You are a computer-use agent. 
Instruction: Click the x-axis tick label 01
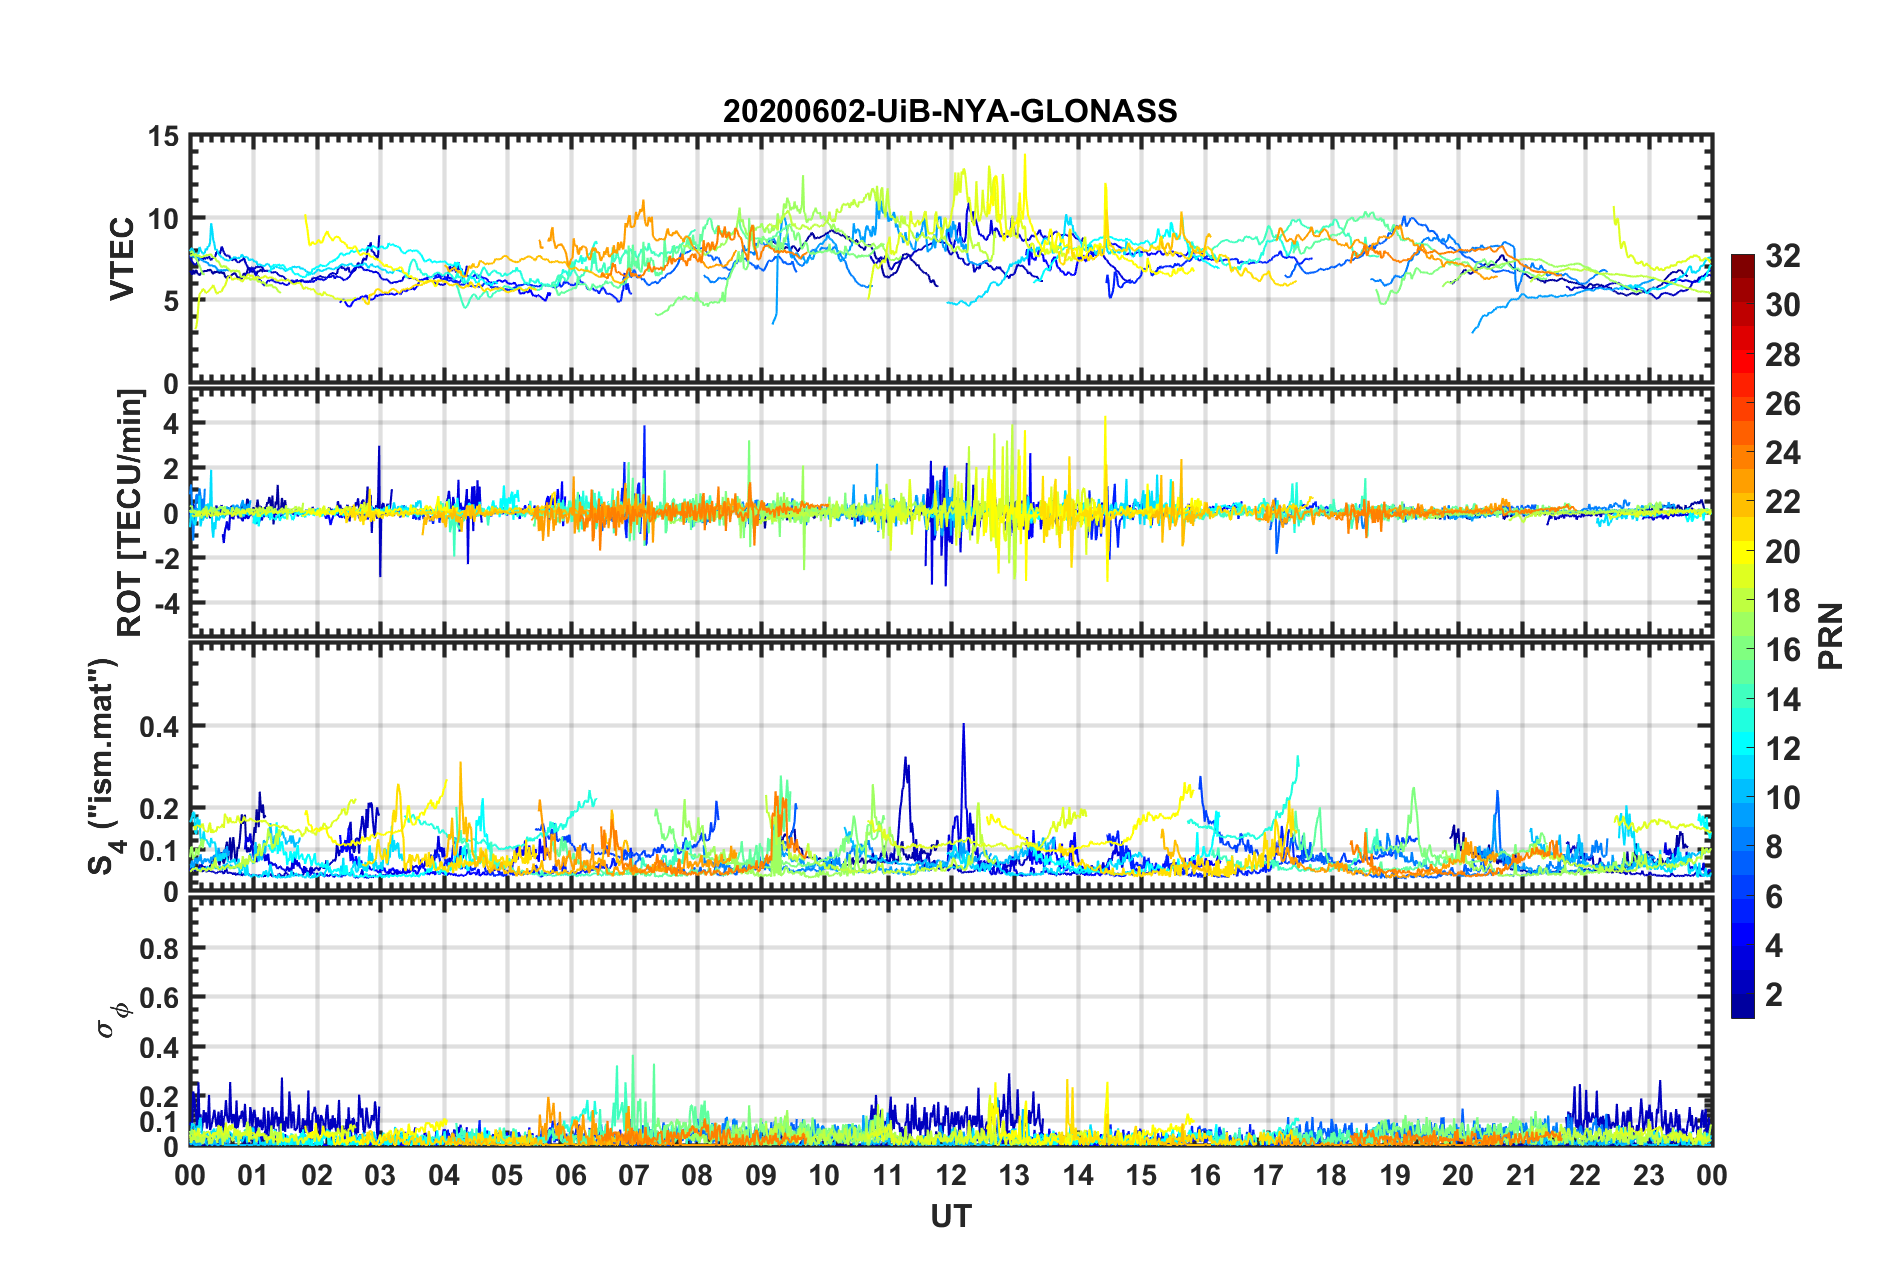253,1175
